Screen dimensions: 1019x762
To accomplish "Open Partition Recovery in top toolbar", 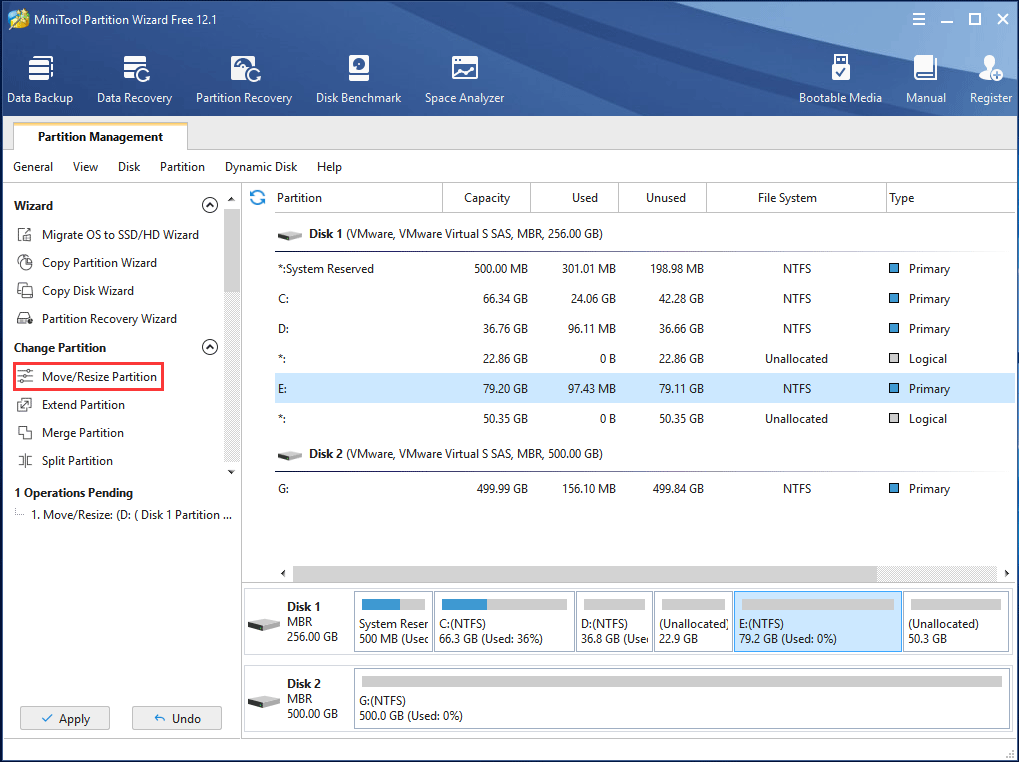I will point(244,80).
